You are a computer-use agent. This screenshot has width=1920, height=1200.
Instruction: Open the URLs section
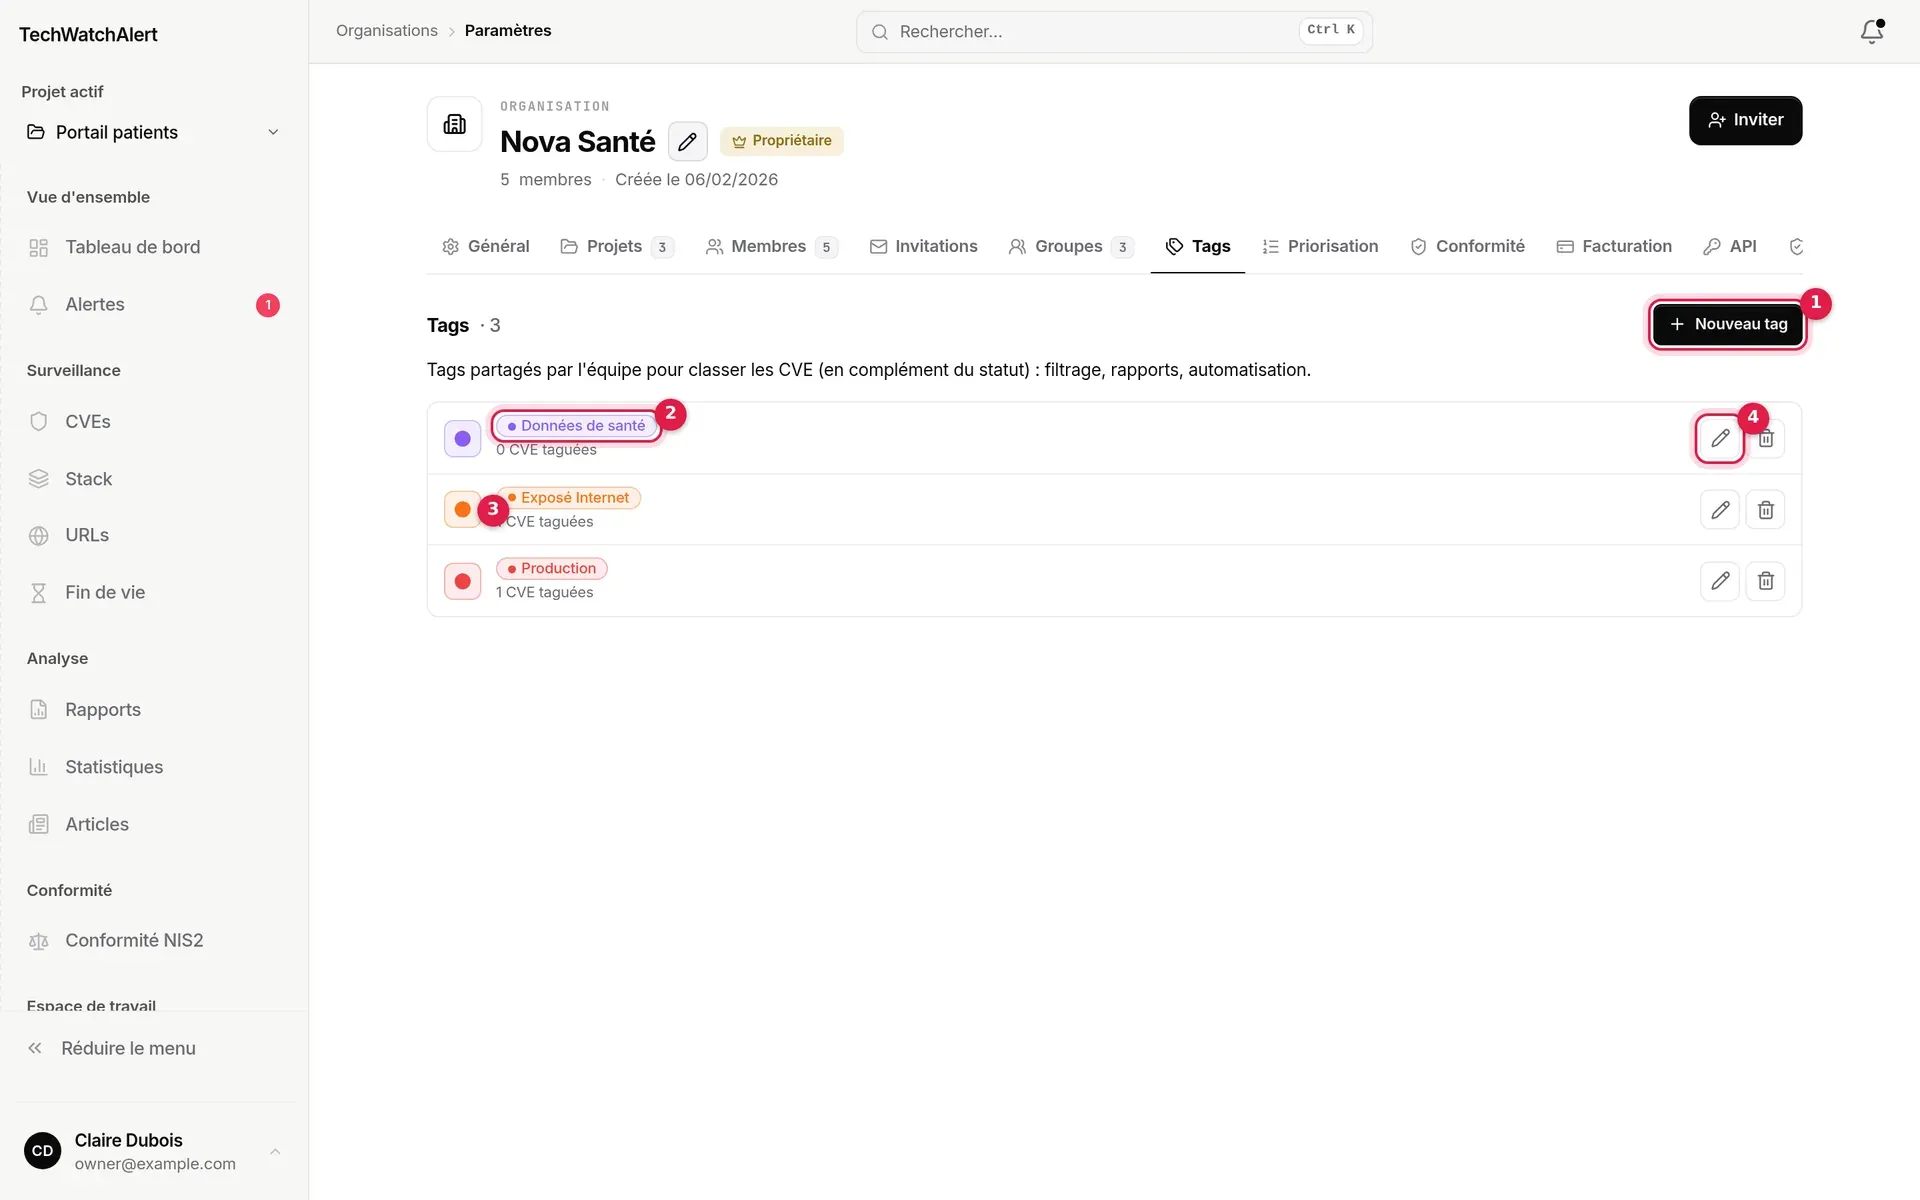coord(154,535)
